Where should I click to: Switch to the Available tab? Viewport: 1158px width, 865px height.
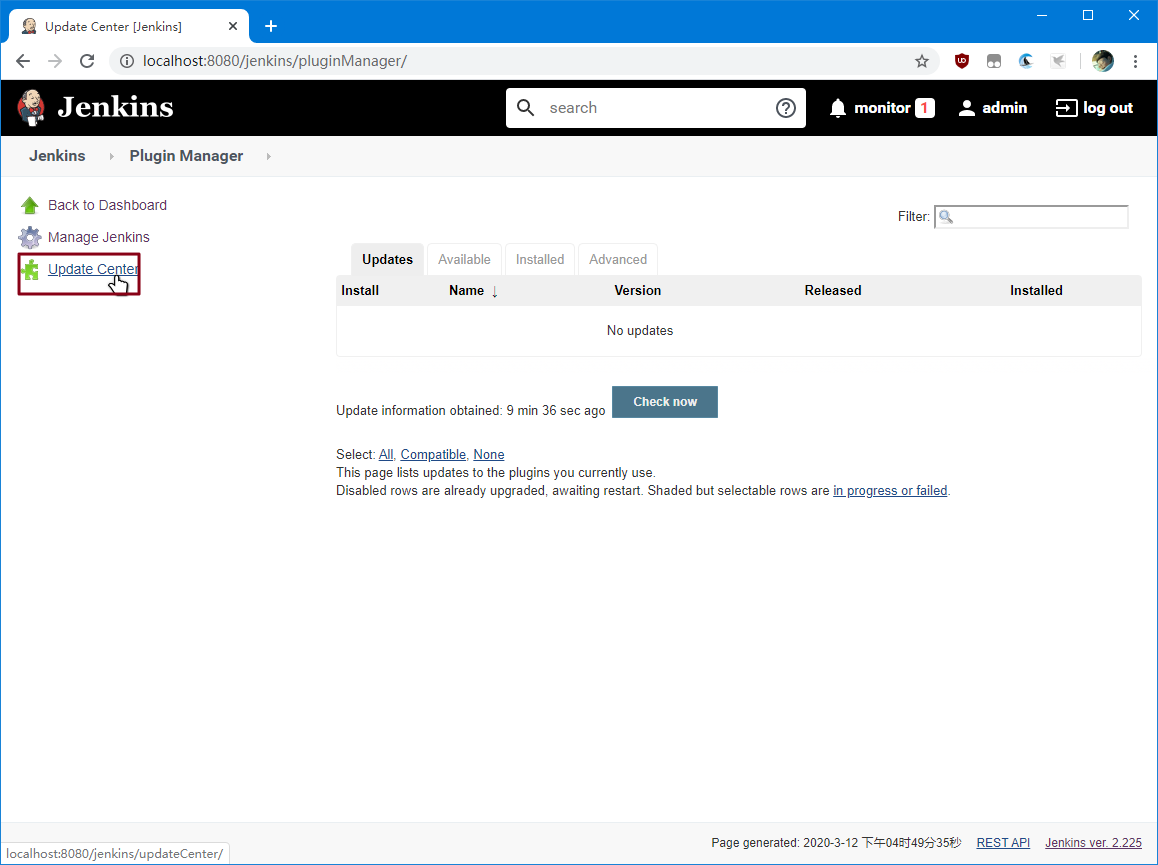point(464,259)
